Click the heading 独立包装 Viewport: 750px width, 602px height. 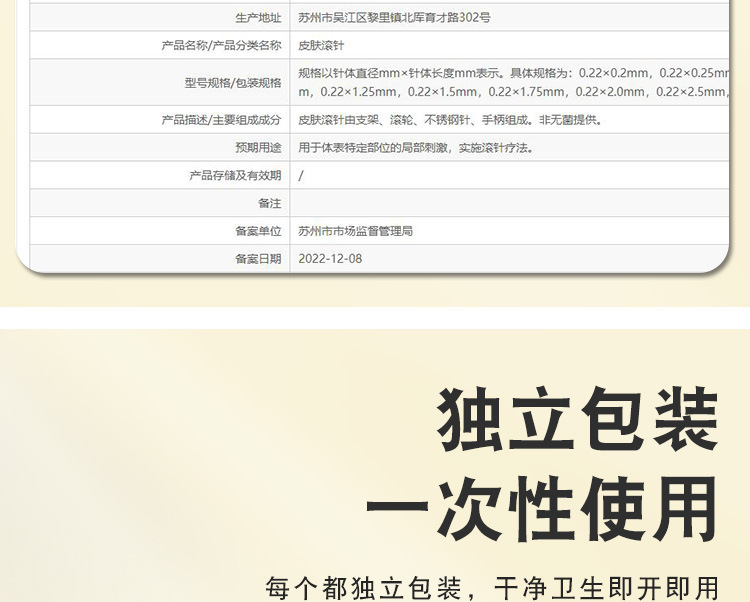click(x=577, y=419)
